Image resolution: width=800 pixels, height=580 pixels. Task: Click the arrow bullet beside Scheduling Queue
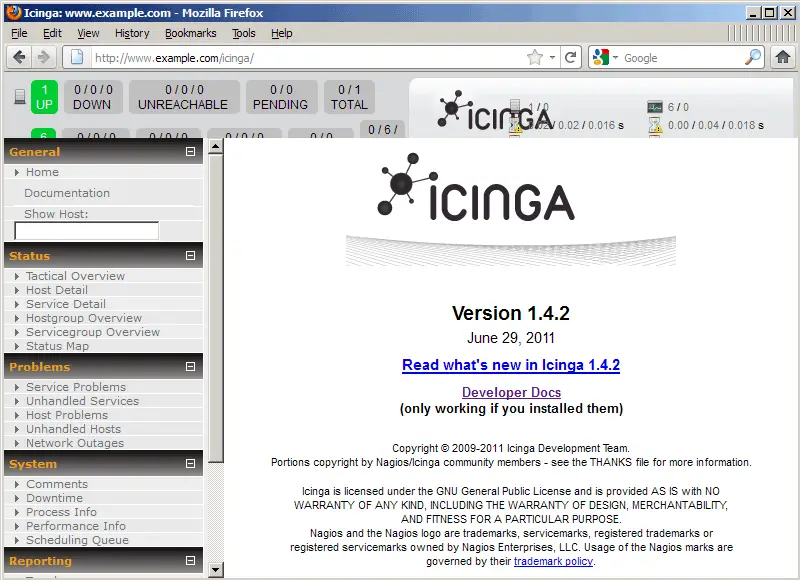pyautogui.click(x=17, y=540)
